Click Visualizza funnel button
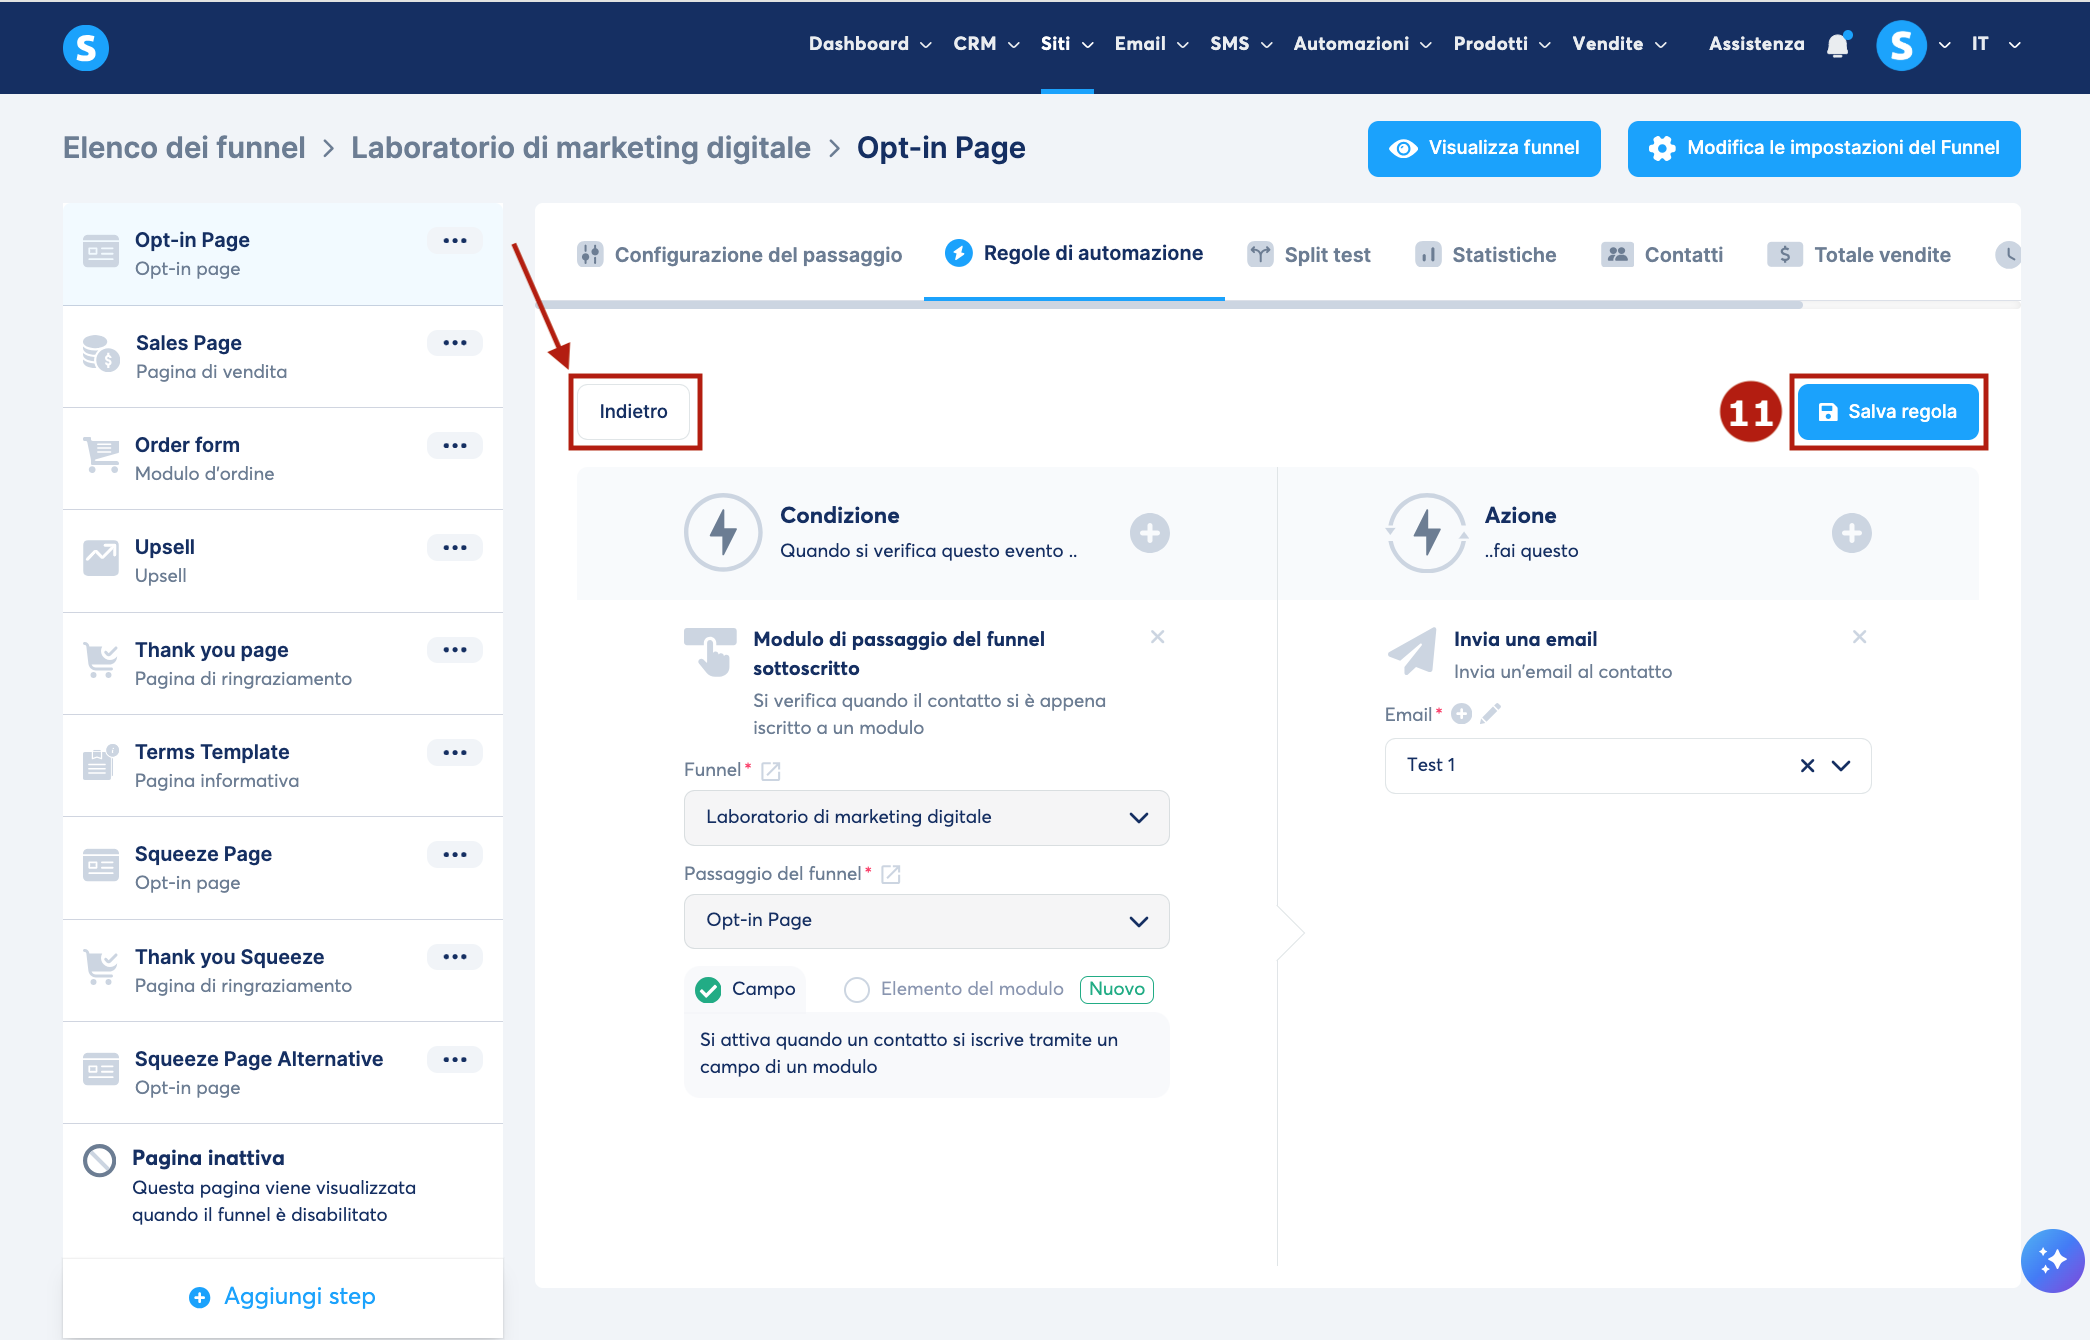The image size is (2090, 1340). [1484, 149]
